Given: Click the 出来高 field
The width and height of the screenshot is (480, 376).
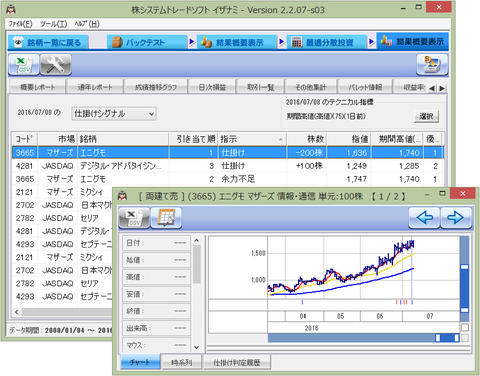Looking at the screenshot, I should click(x=156, y=328).
